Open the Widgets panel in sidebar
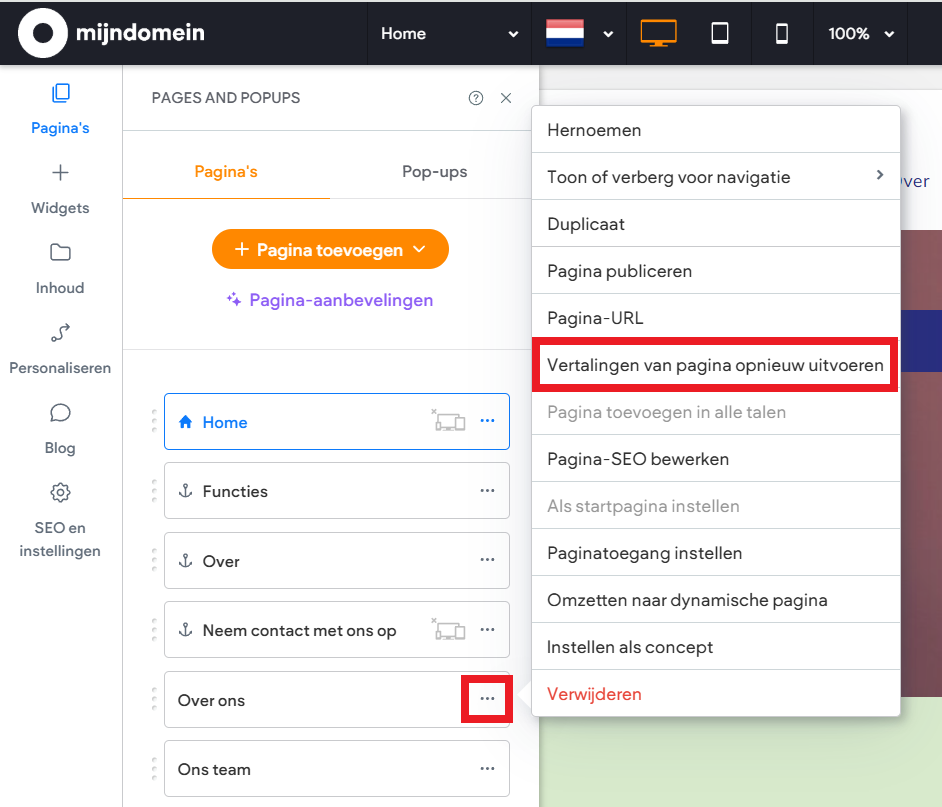Image resolution: width=942 pixels, height=807 pixels. click(60, 188)
